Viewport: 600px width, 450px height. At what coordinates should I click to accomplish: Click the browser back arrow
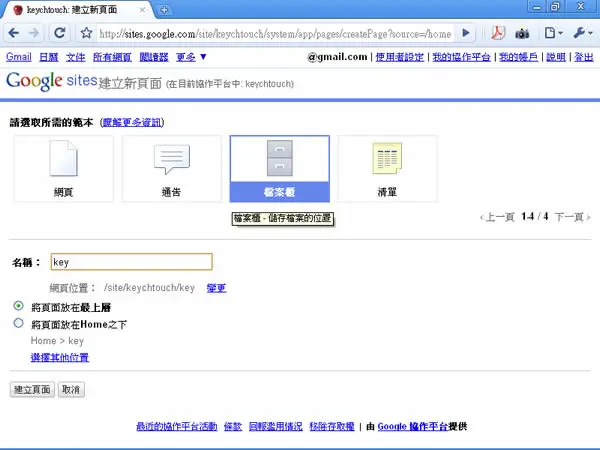[x=14, y=33]
